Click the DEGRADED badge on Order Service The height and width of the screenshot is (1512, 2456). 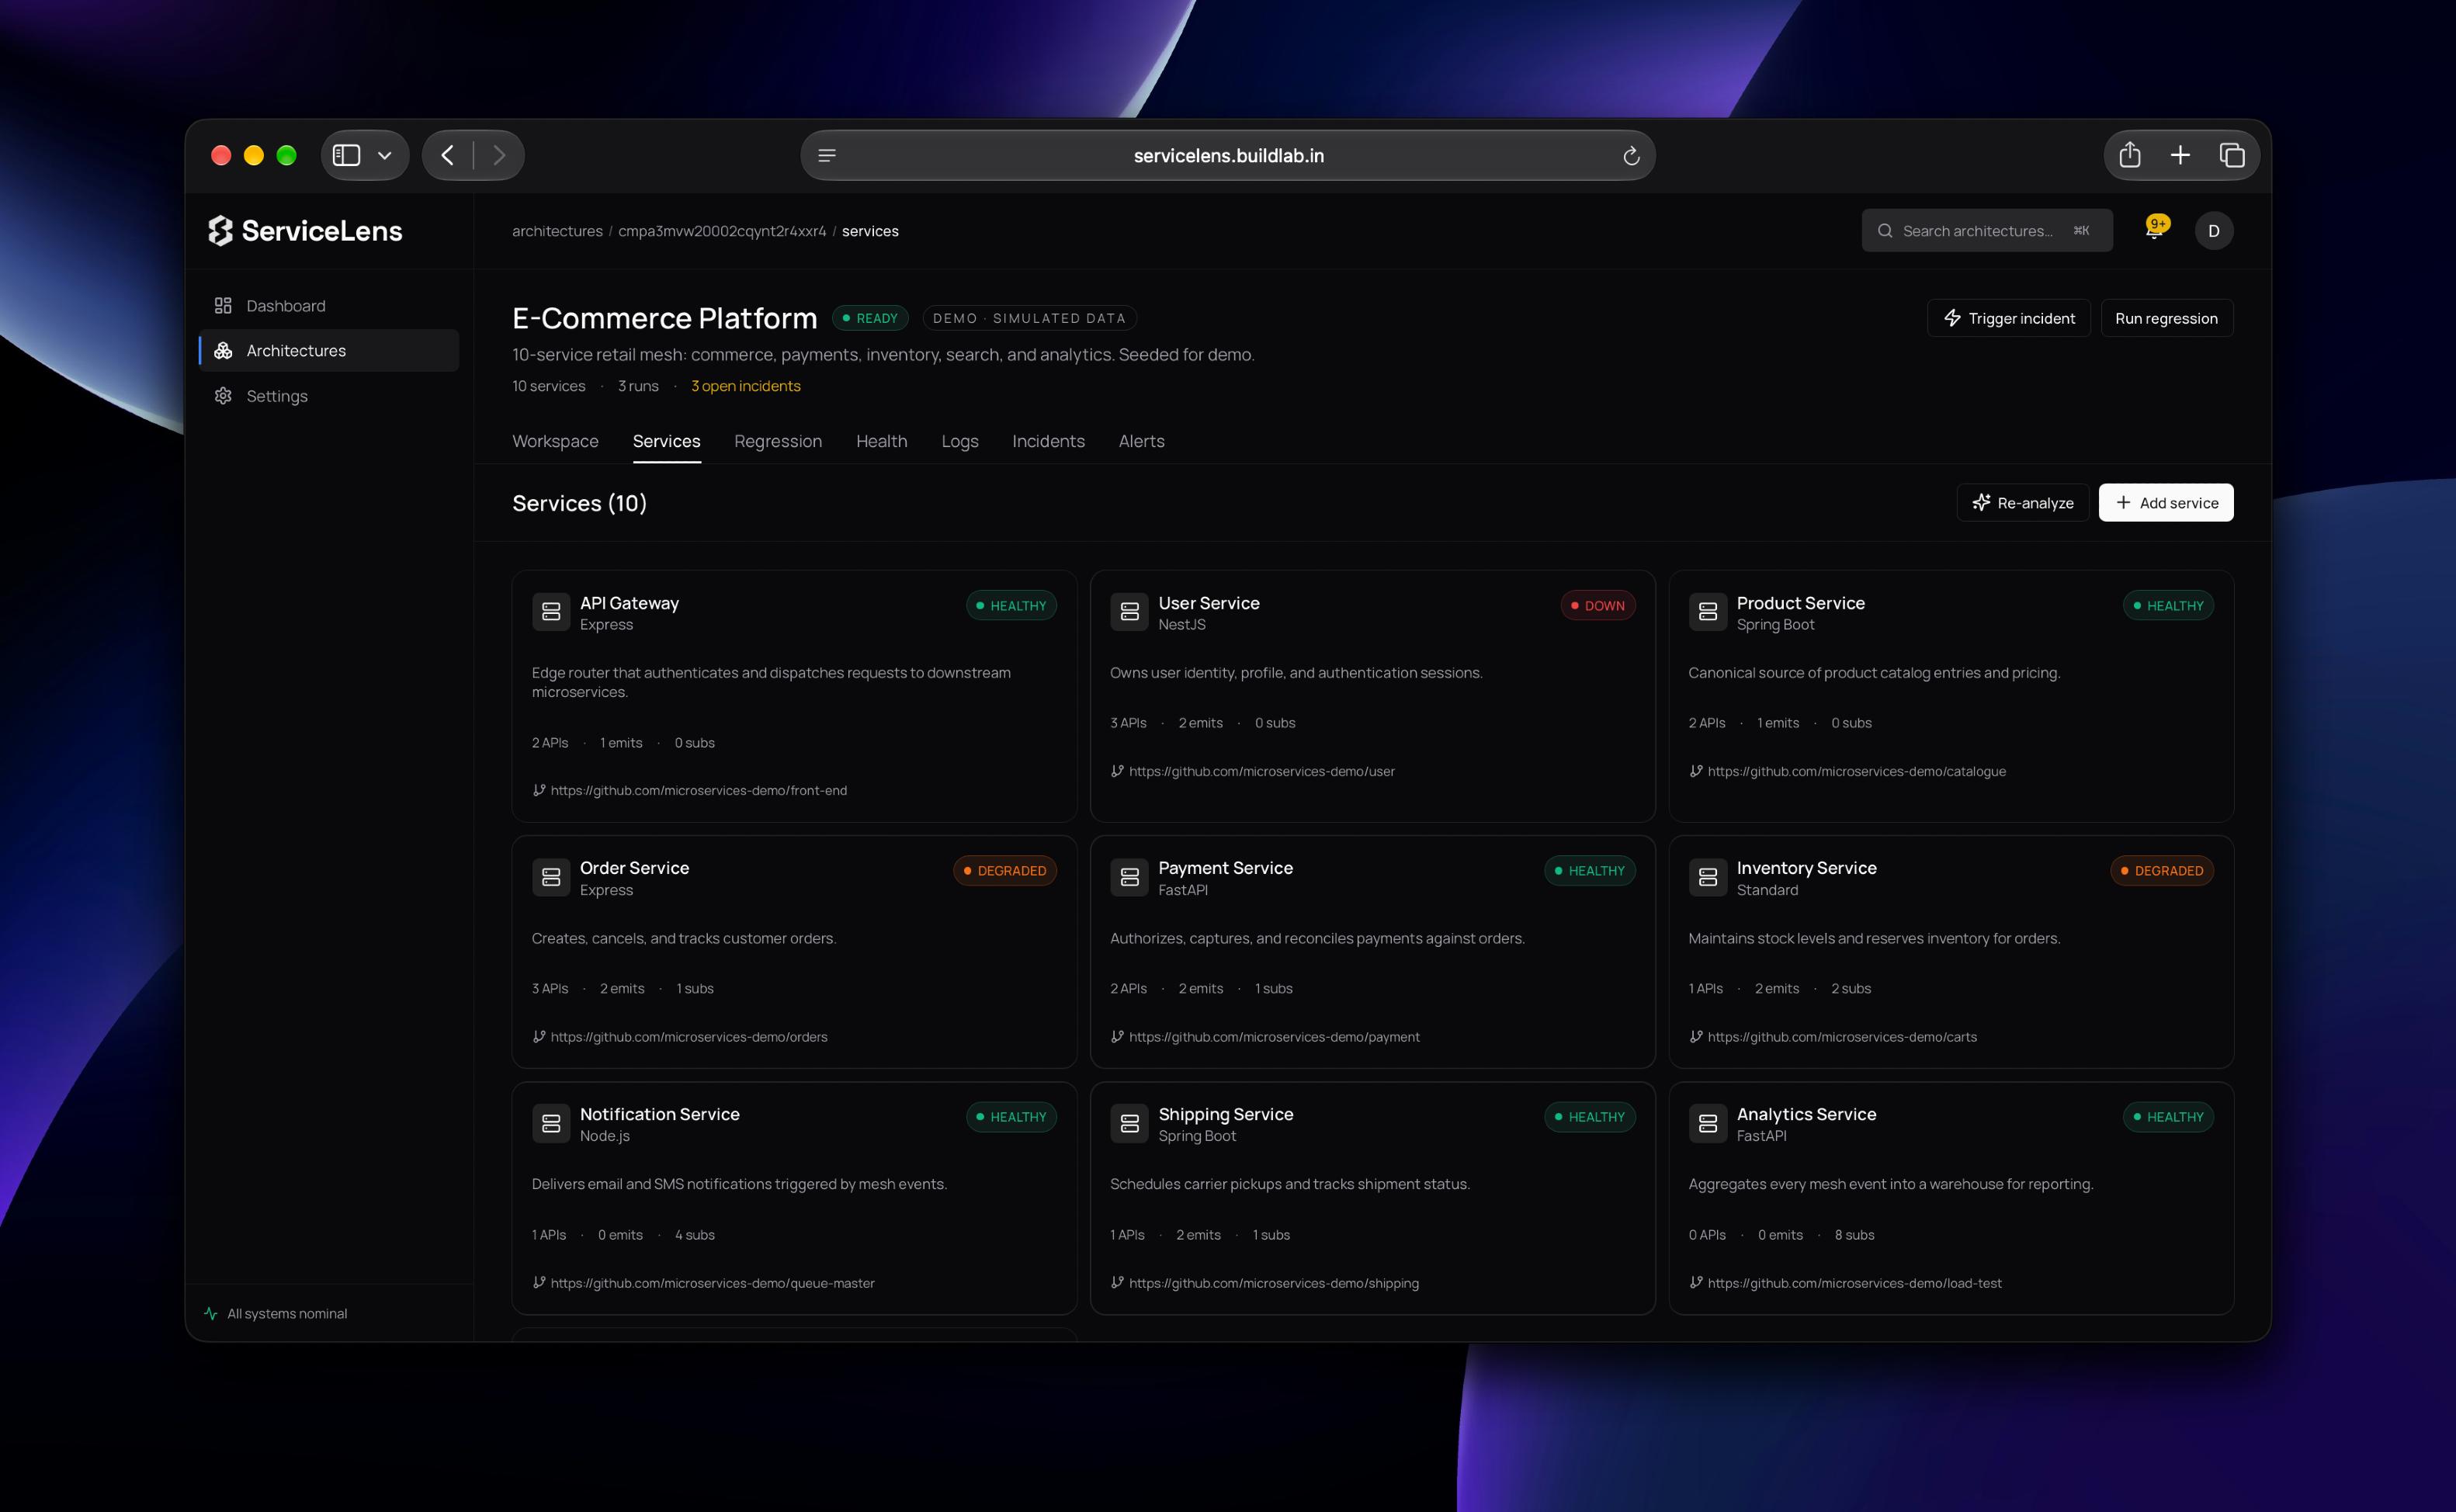[x=1004, y=871]
